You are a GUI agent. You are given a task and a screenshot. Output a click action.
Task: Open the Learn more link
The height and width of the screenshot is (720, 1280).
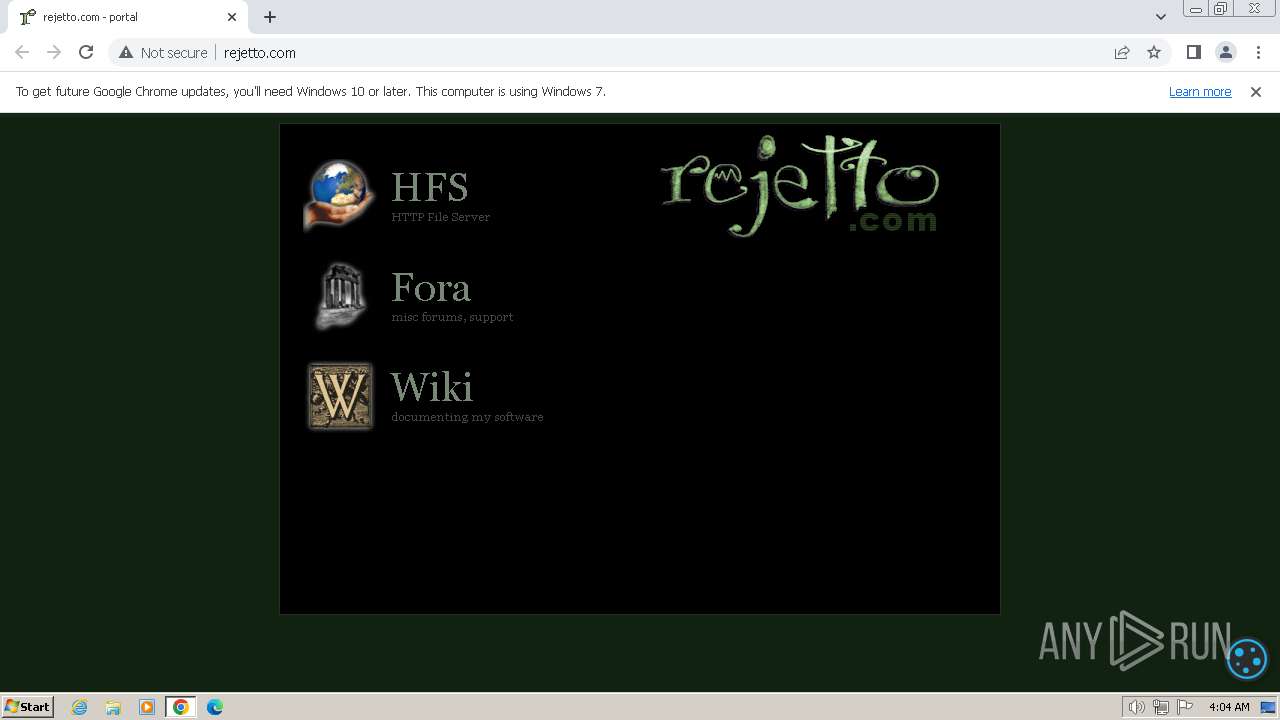click(x=1200, y=91)
